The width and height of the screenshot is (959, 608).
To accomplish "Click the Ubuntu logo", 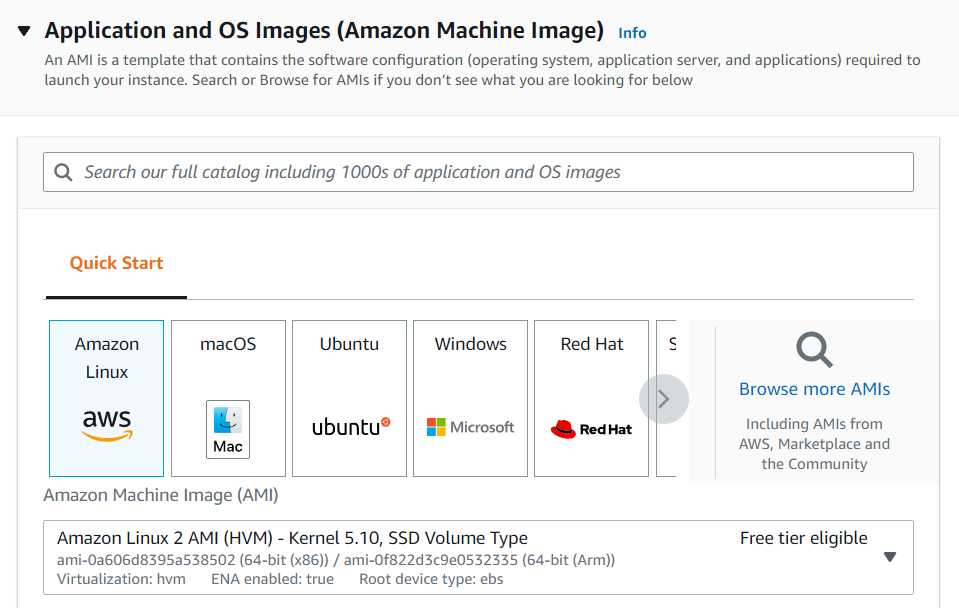I will [x=350, y=427].
